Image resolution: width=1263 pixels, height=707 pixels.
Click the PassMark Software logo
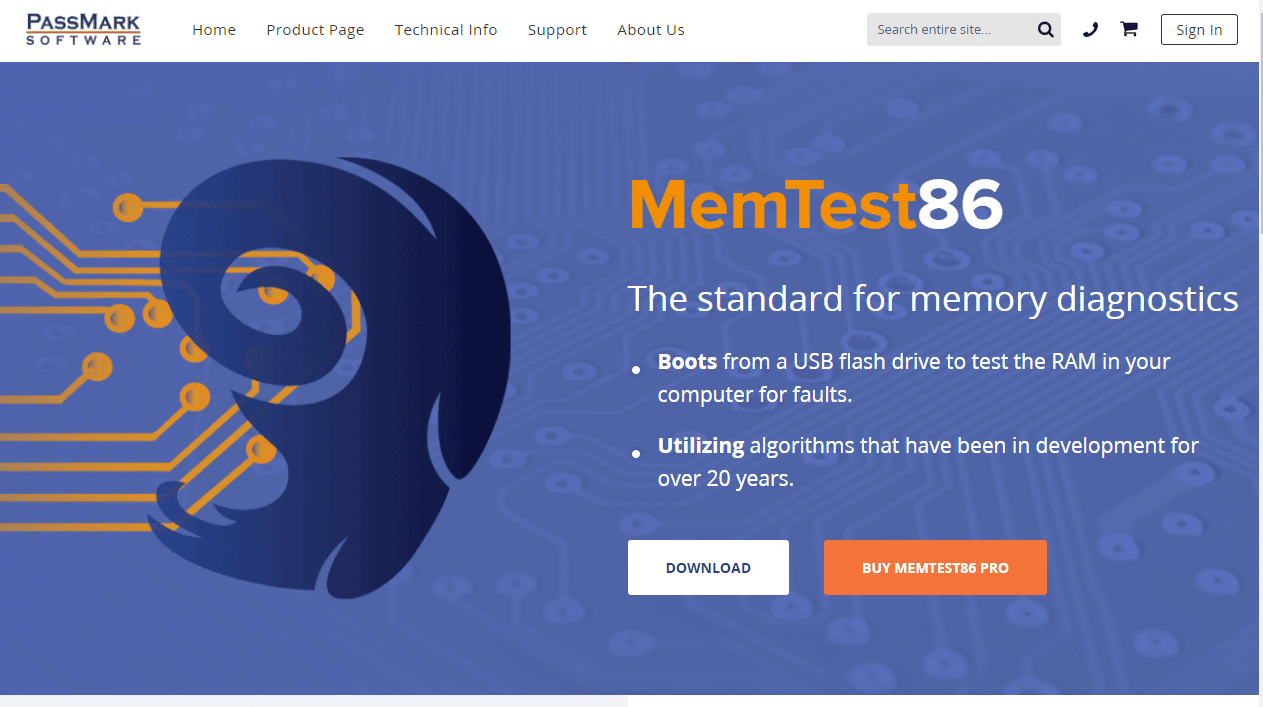84,29
